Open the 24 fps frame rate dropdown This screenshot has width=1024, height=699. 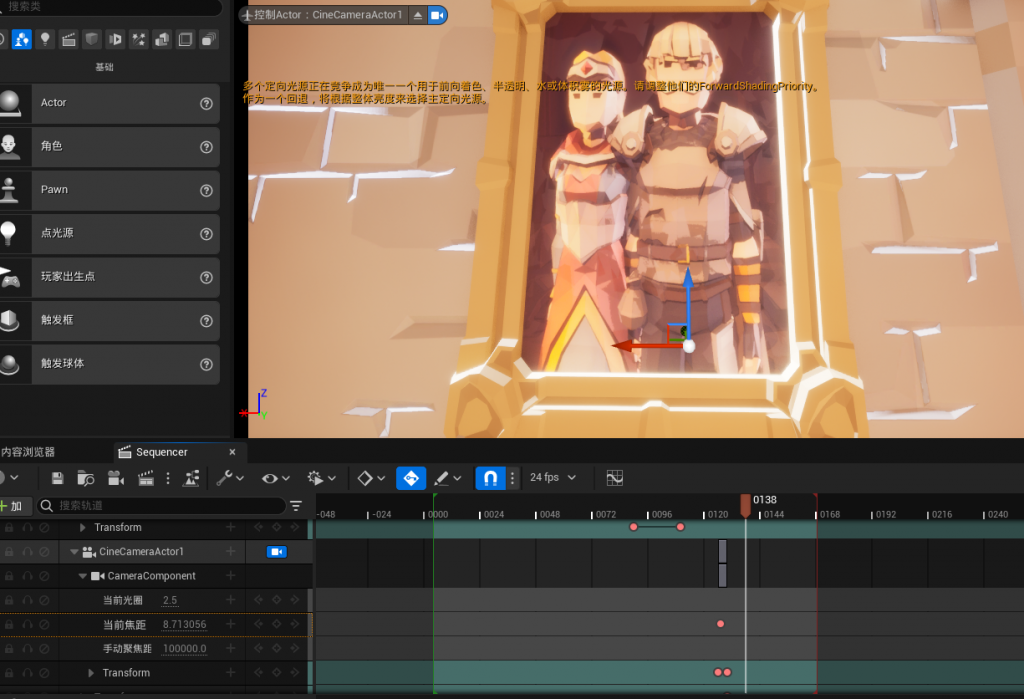[553, 478]
